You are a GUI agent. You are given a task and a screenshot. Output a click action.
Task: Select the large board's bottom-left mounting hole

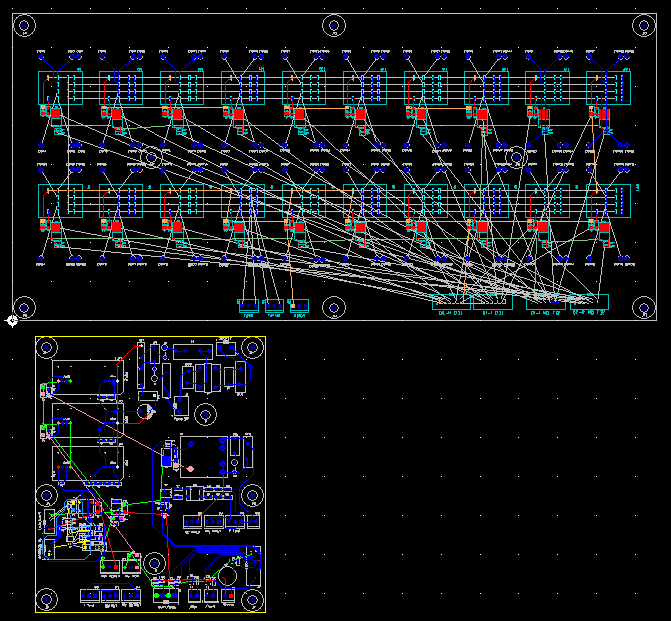26,307
